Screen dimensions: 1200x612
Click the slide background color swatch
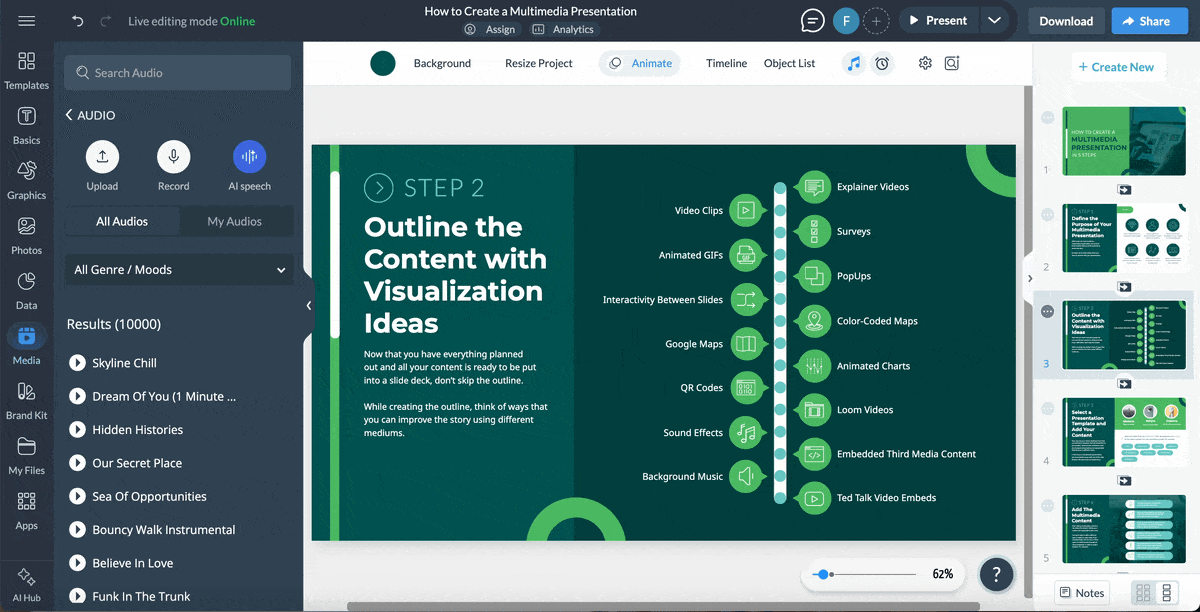[383, 63]
